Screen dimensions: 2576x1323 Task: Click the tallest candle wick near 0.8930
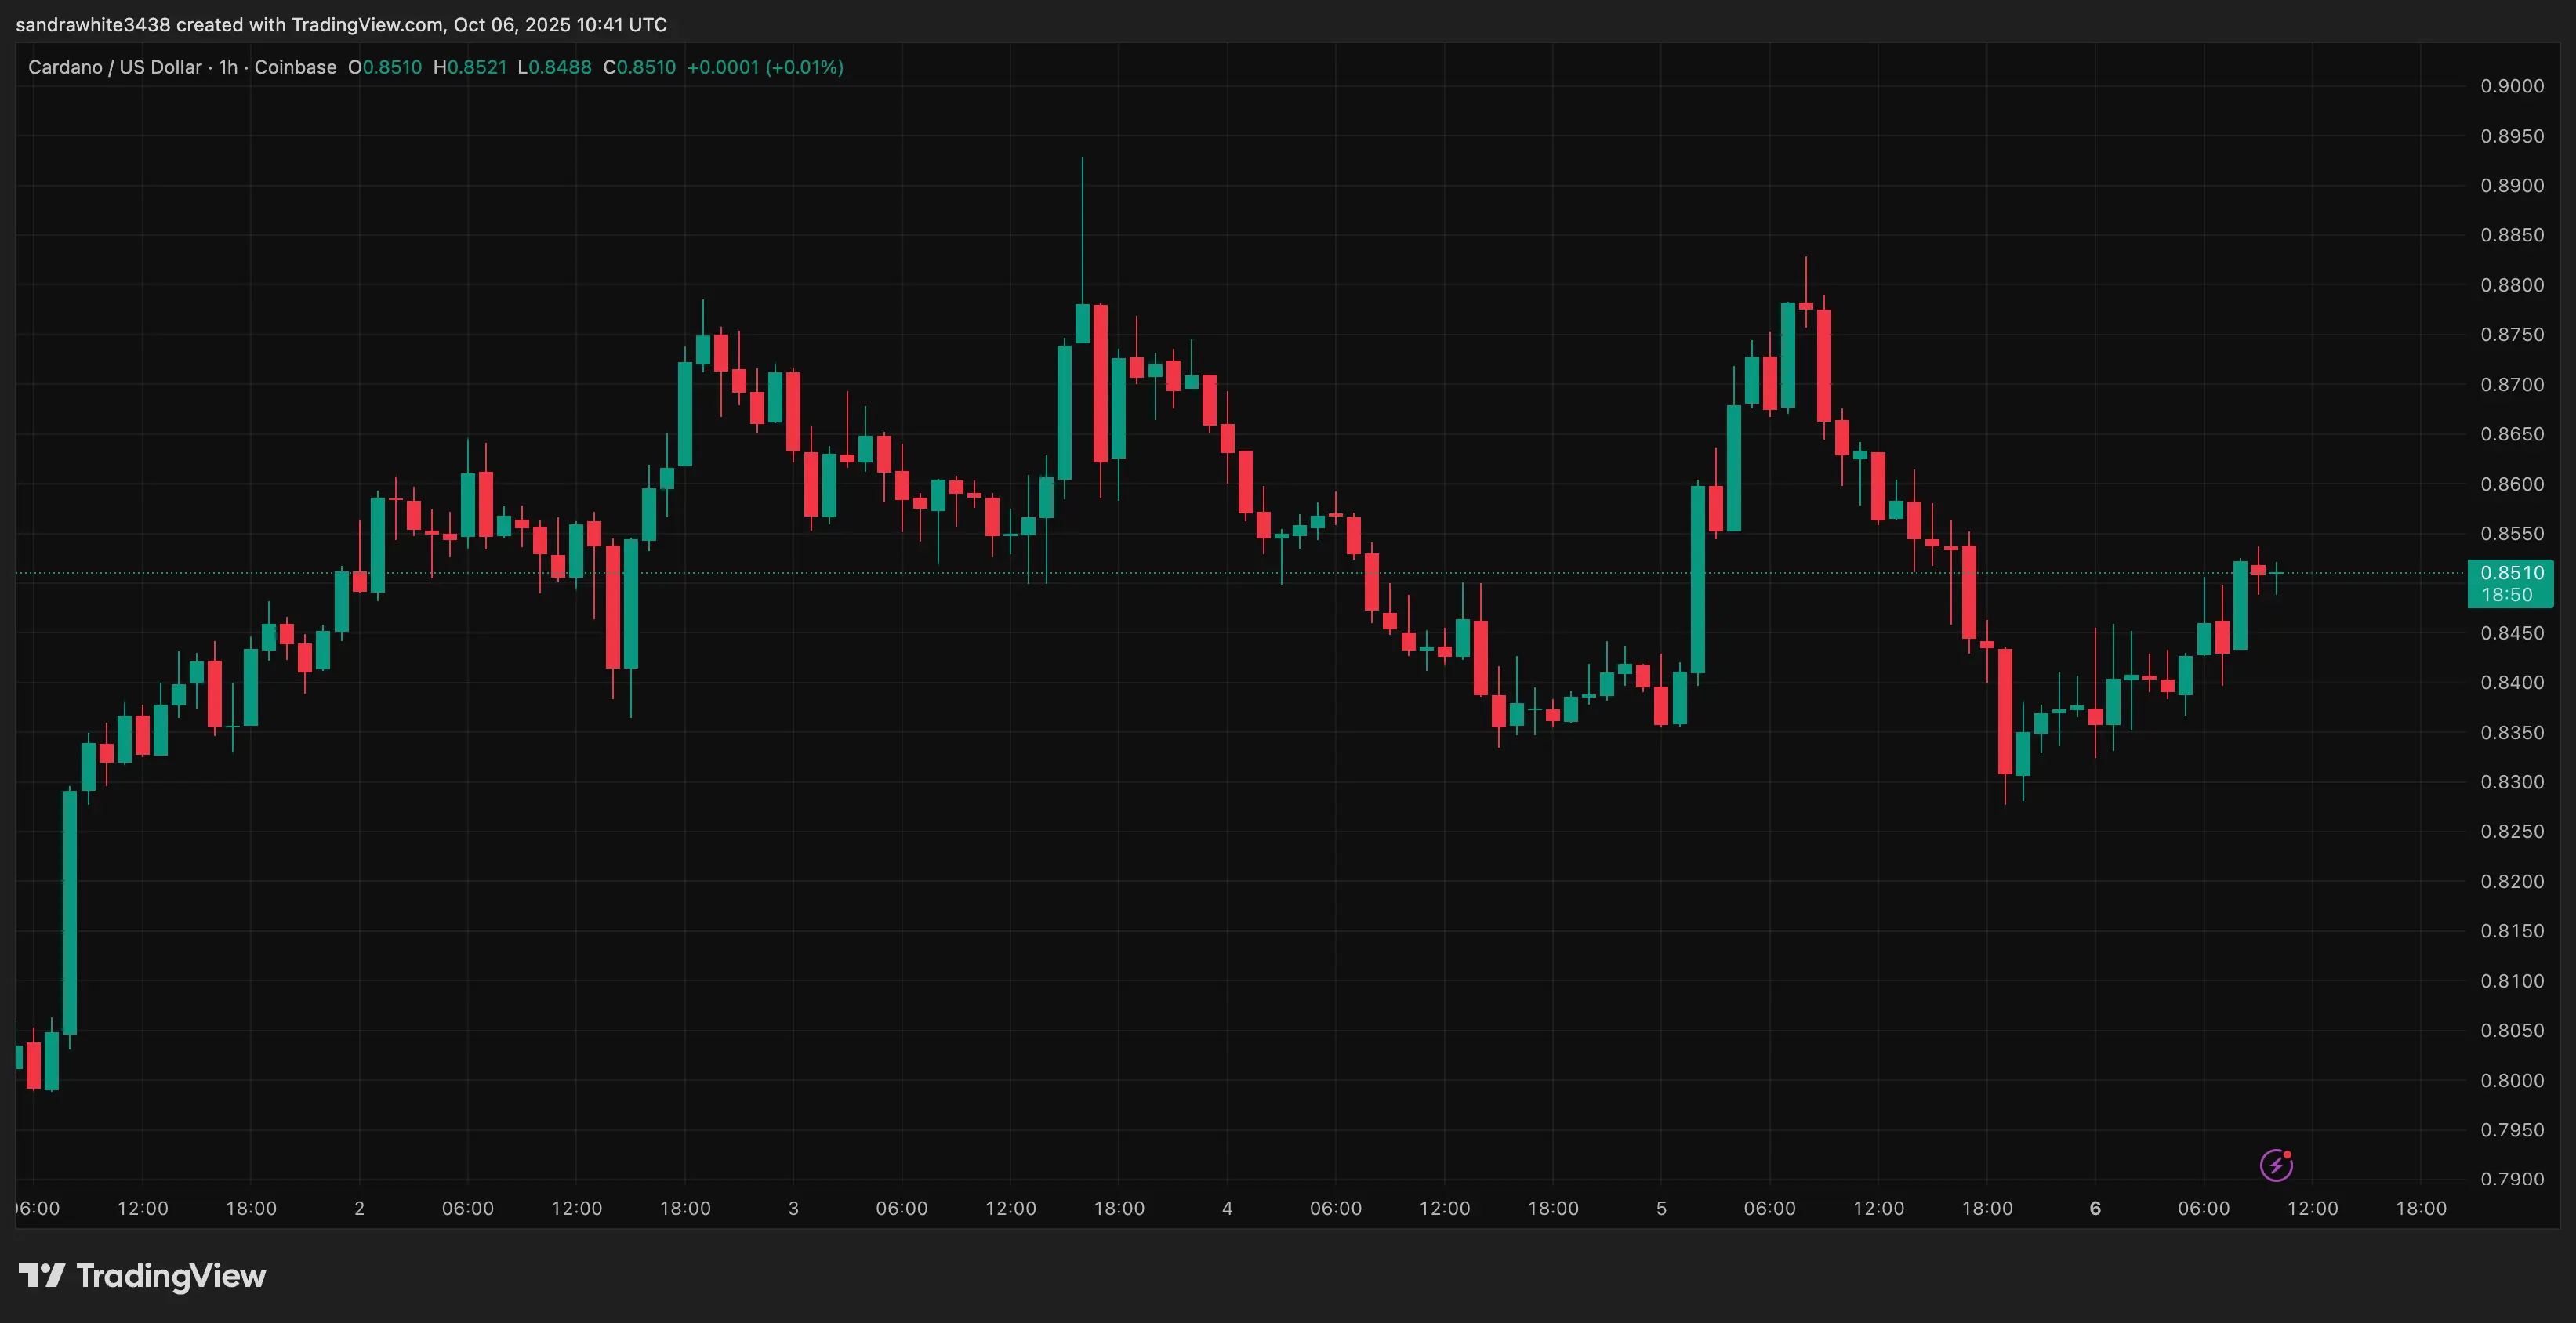1082,220
